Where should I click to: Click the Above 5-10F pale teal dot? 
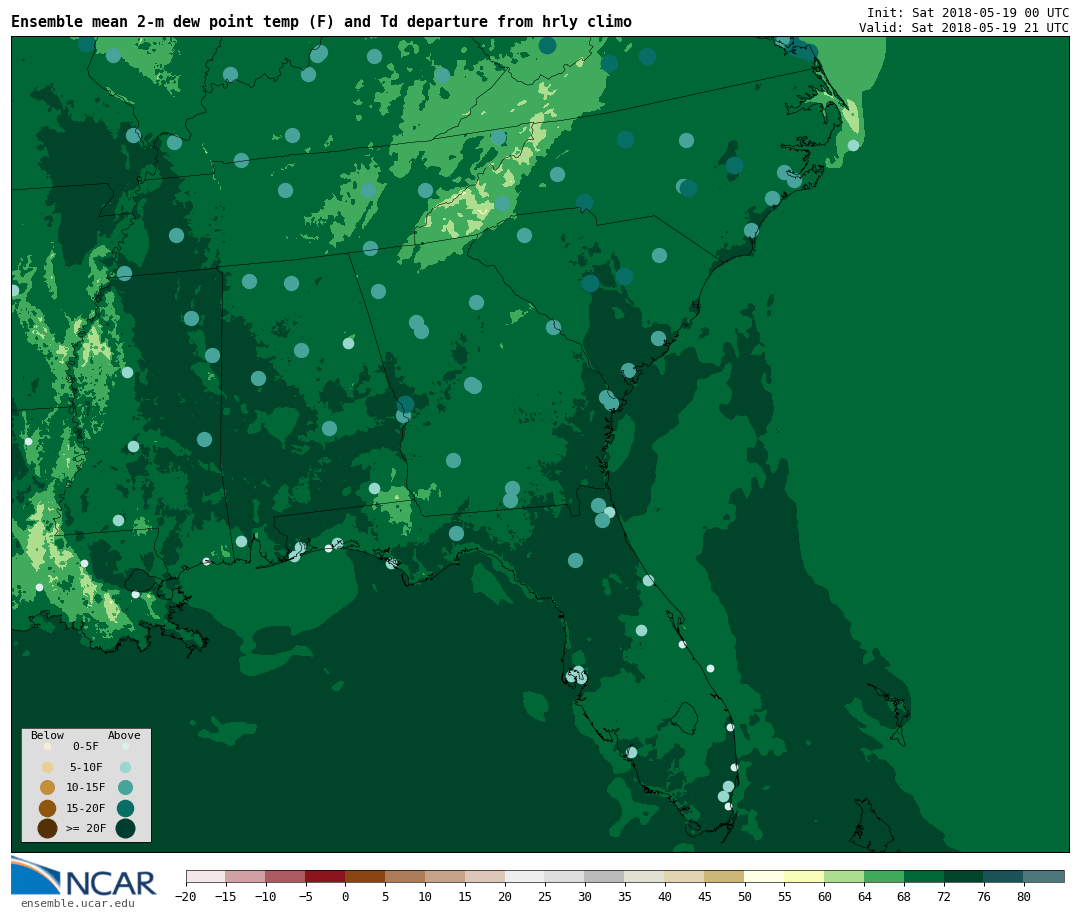(125, 768)
